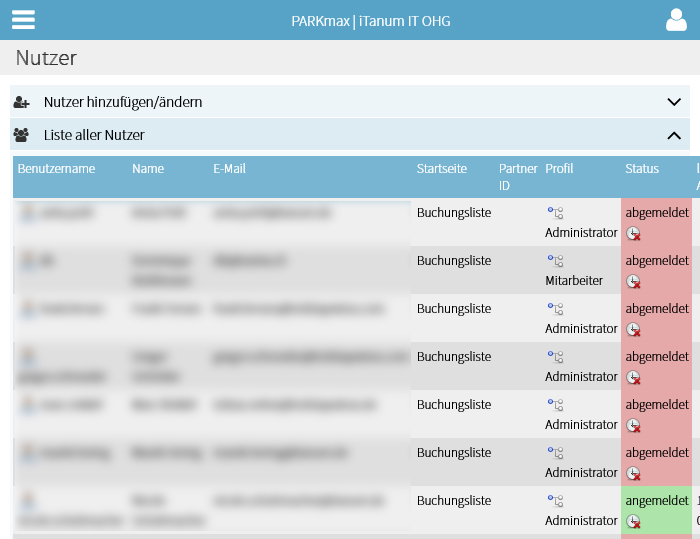700x539 pixels.
Task: Click the group icon beside Liste aller Nutzer
Action: click(x=21, y=135)
